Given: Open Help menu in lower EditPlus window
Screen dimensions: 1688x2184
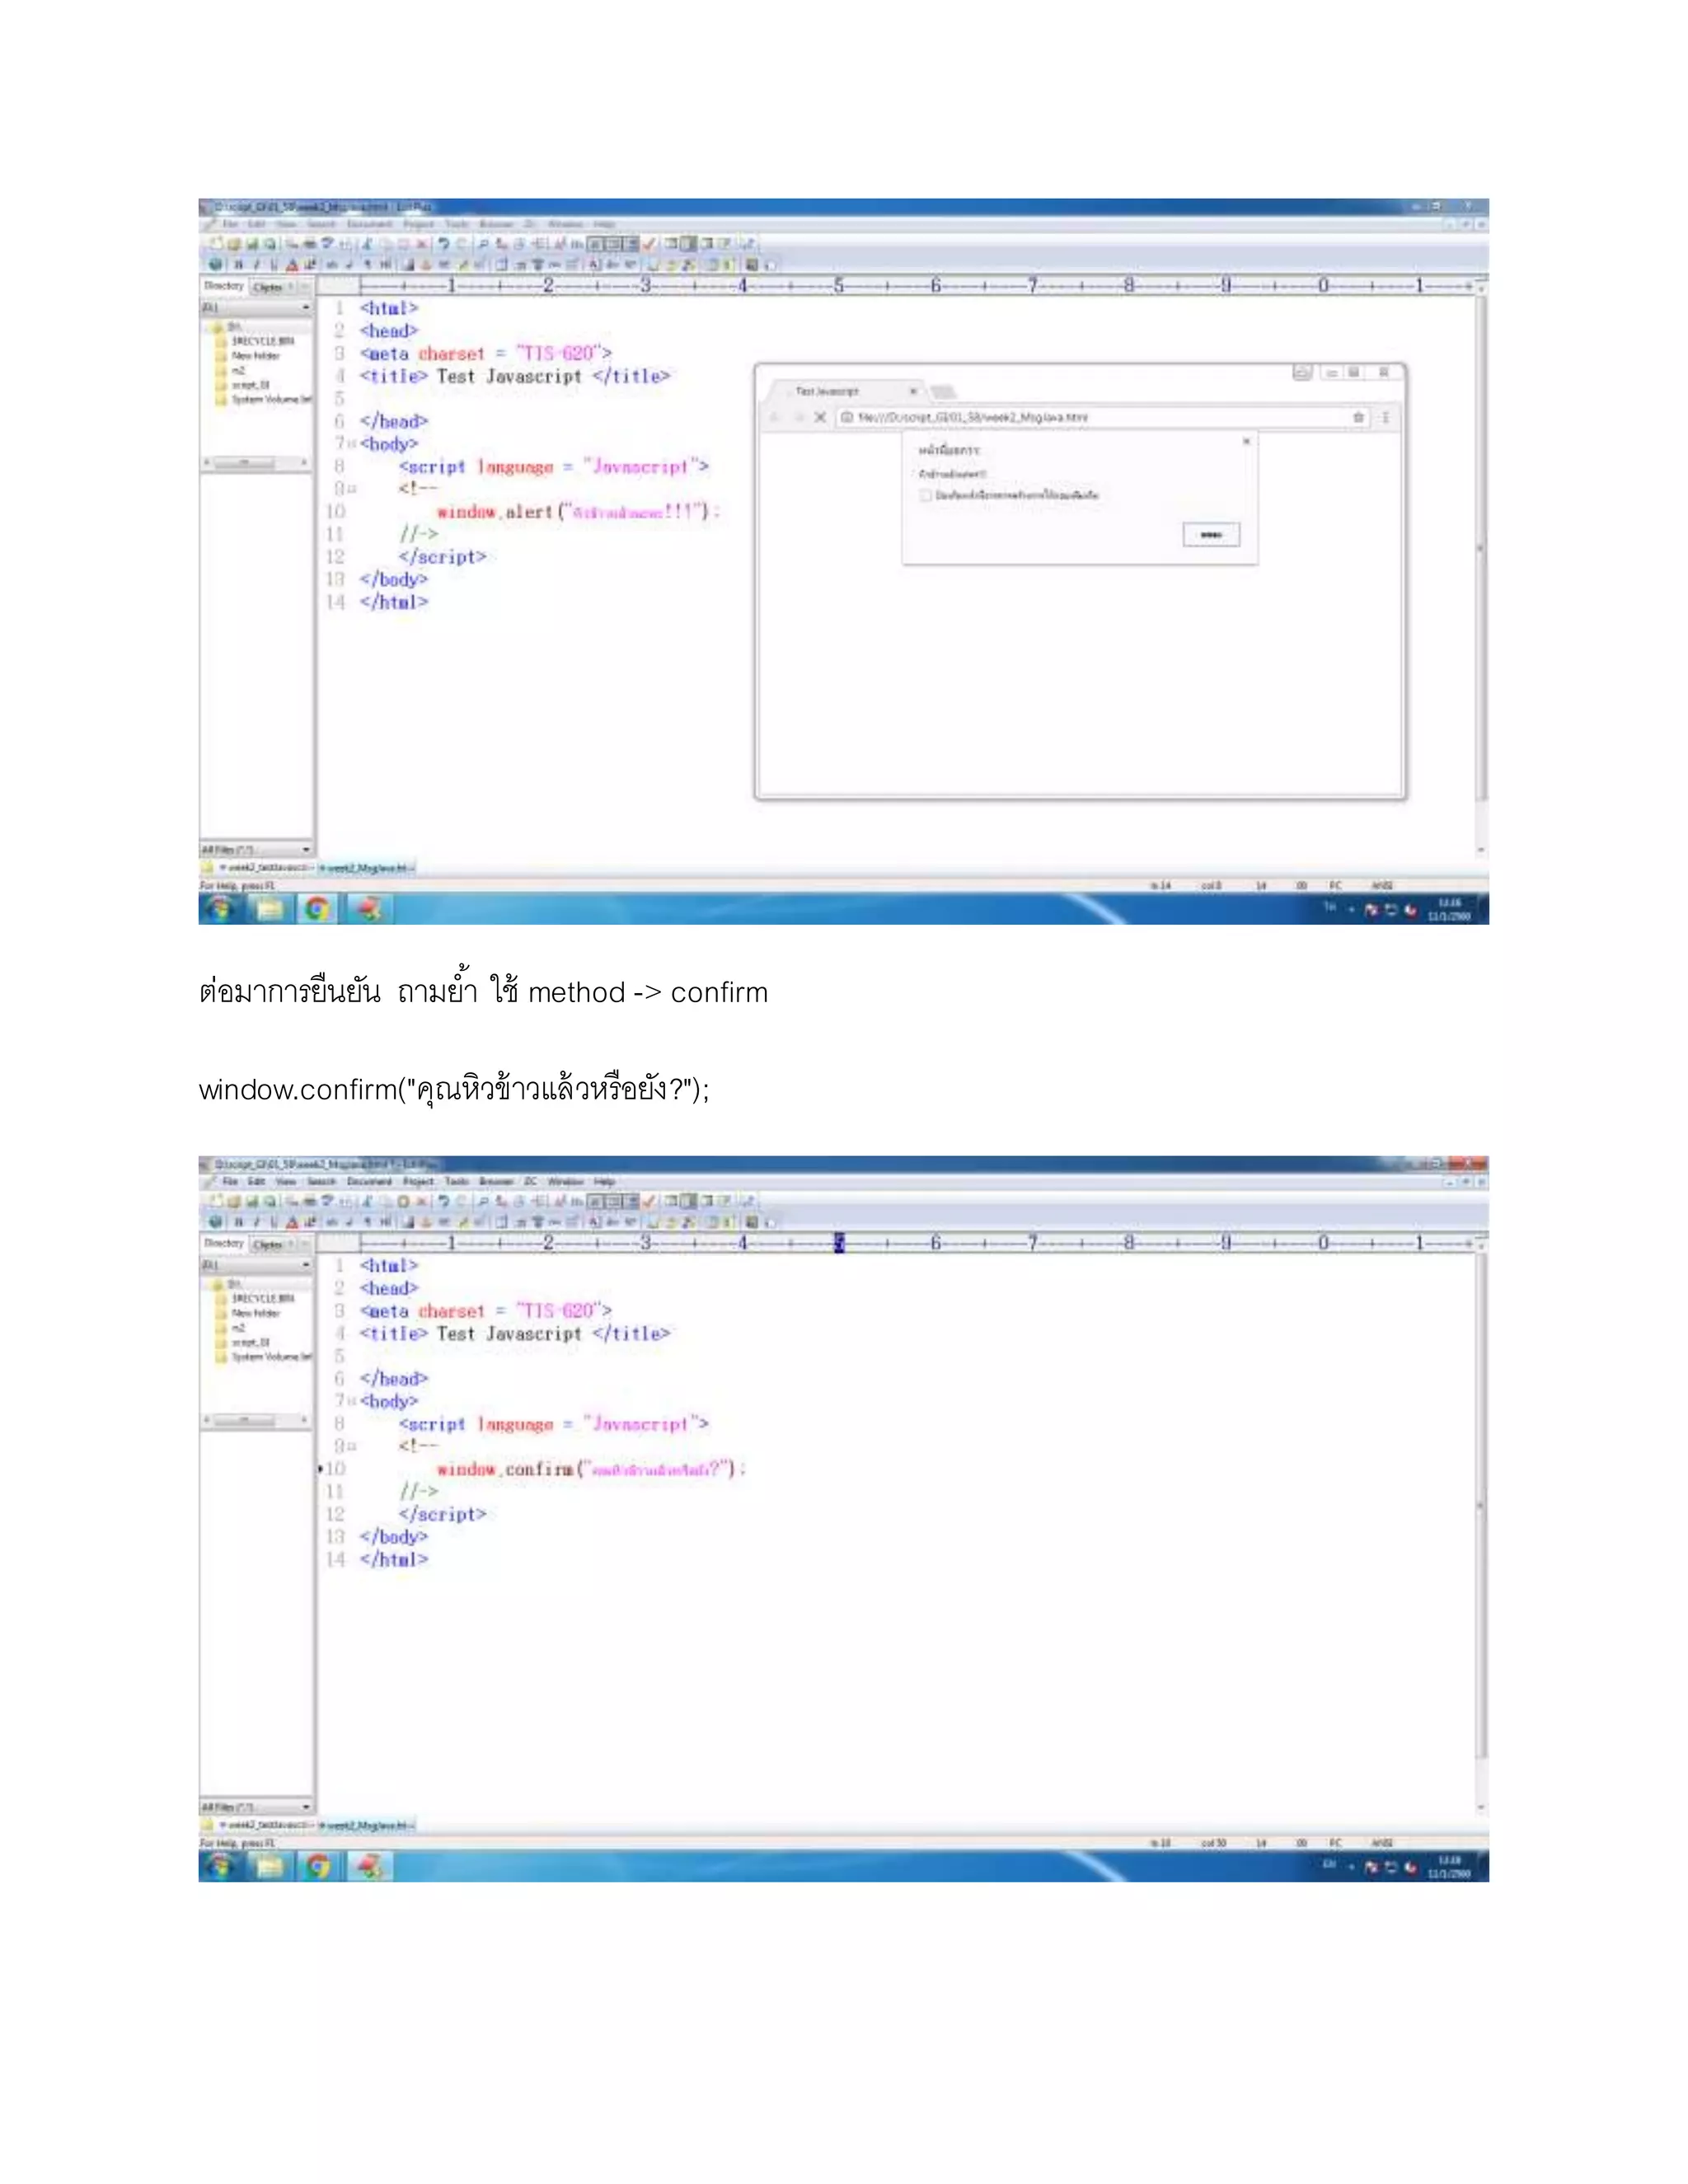Looking at the screenshot, I should point(603,1181).
